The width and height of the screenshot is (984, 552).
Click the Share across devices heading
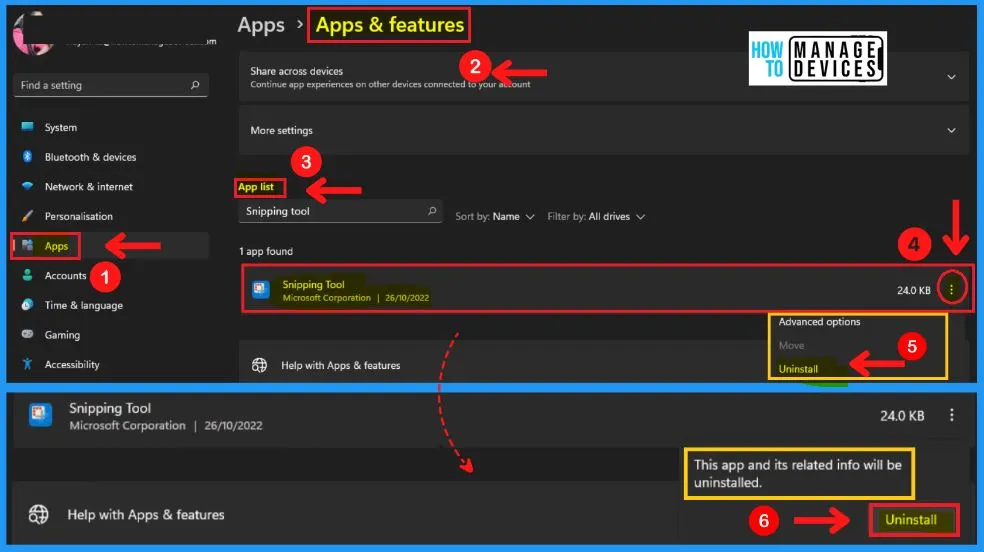[x=296, y=71]
